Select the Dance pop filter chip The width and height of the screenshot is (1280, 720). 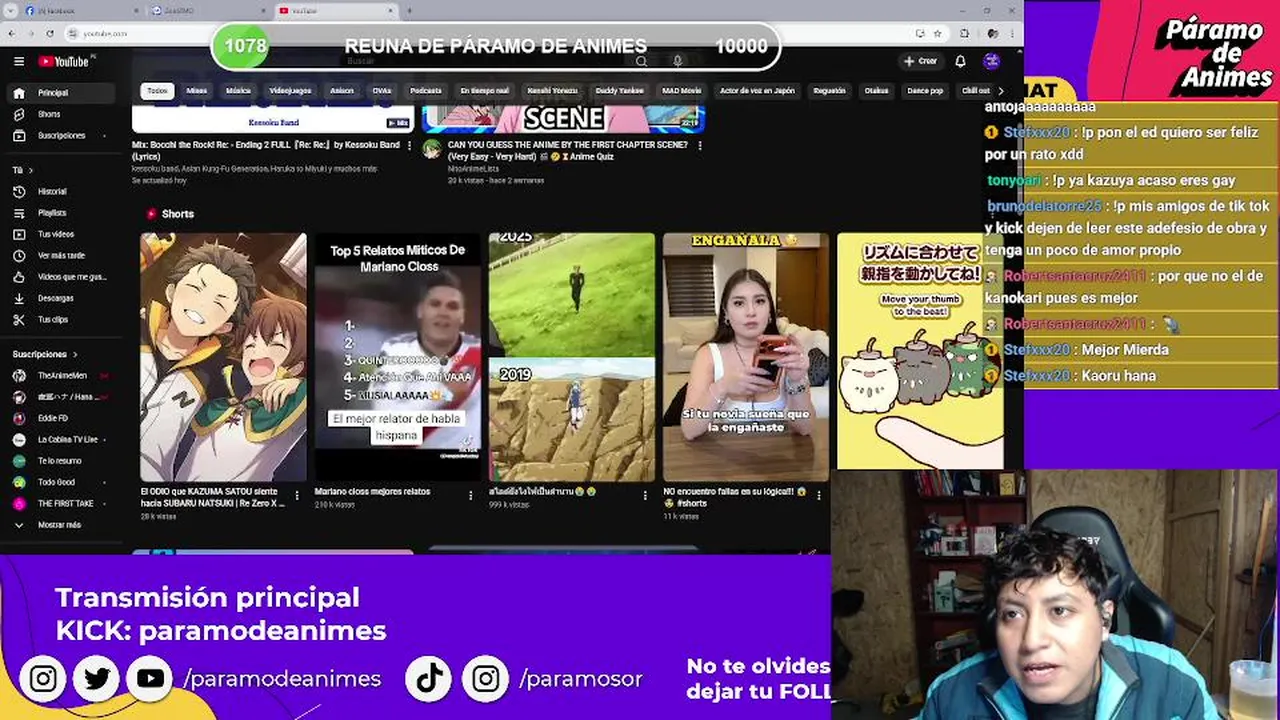925,91
